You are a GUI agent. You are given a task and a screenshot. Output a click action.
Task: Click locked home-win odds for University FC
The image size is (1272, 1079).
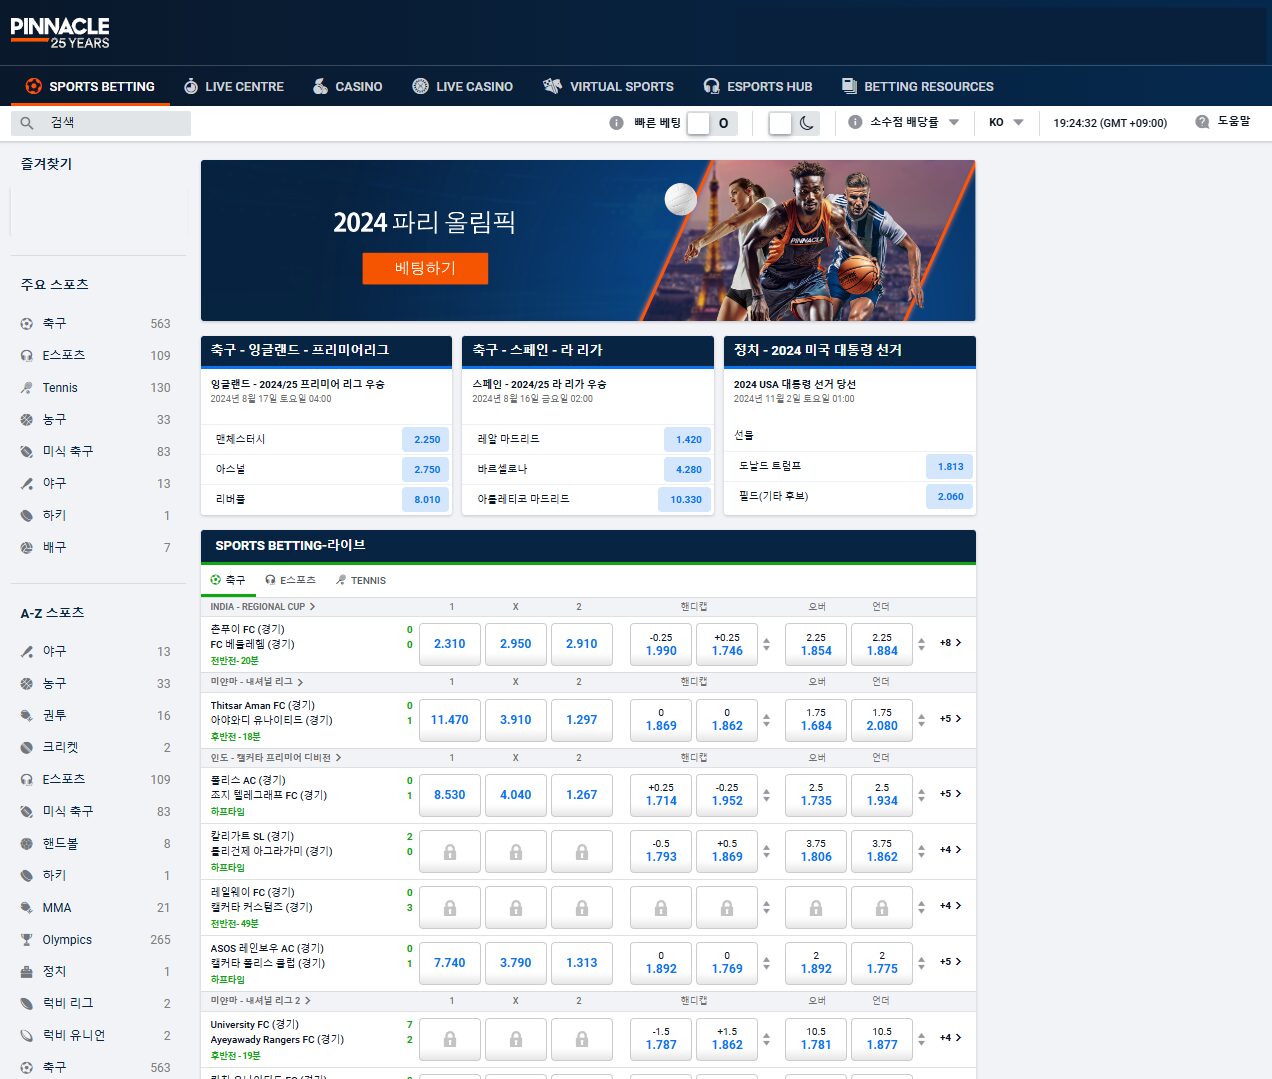[x=450, y=1039]
